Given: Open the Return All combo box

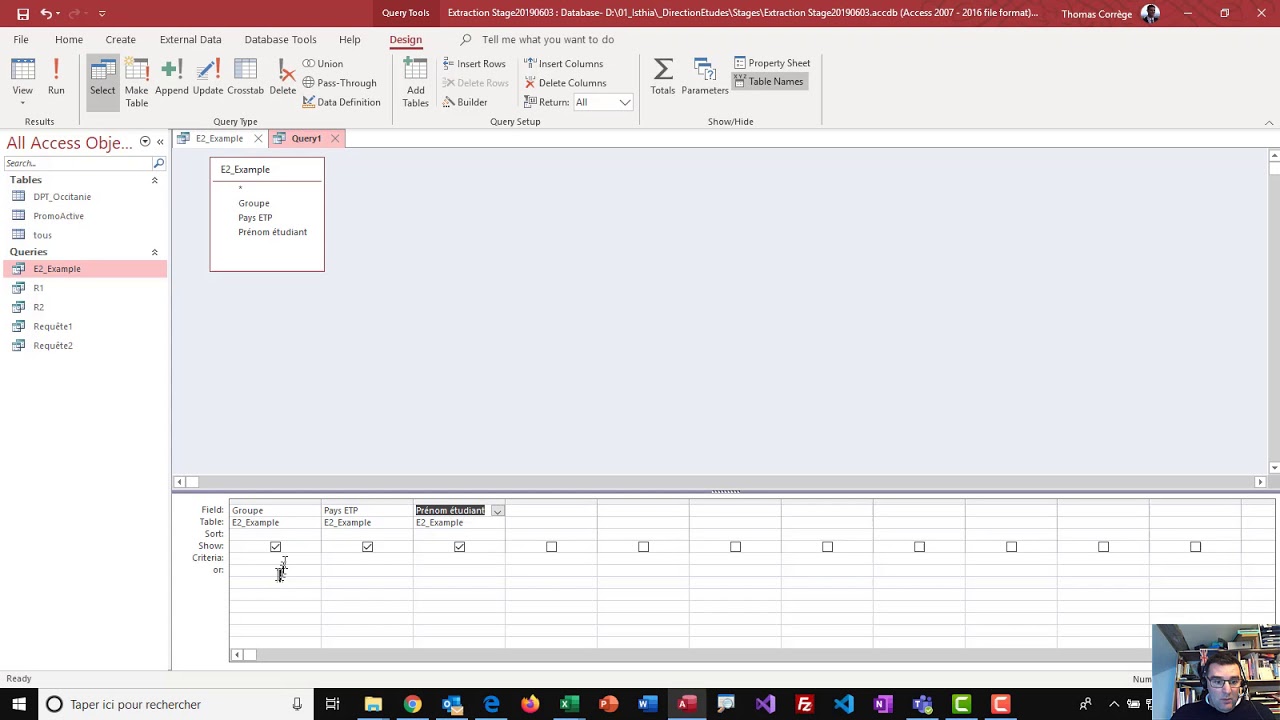Looking at the screenshot, I should 603,102.
